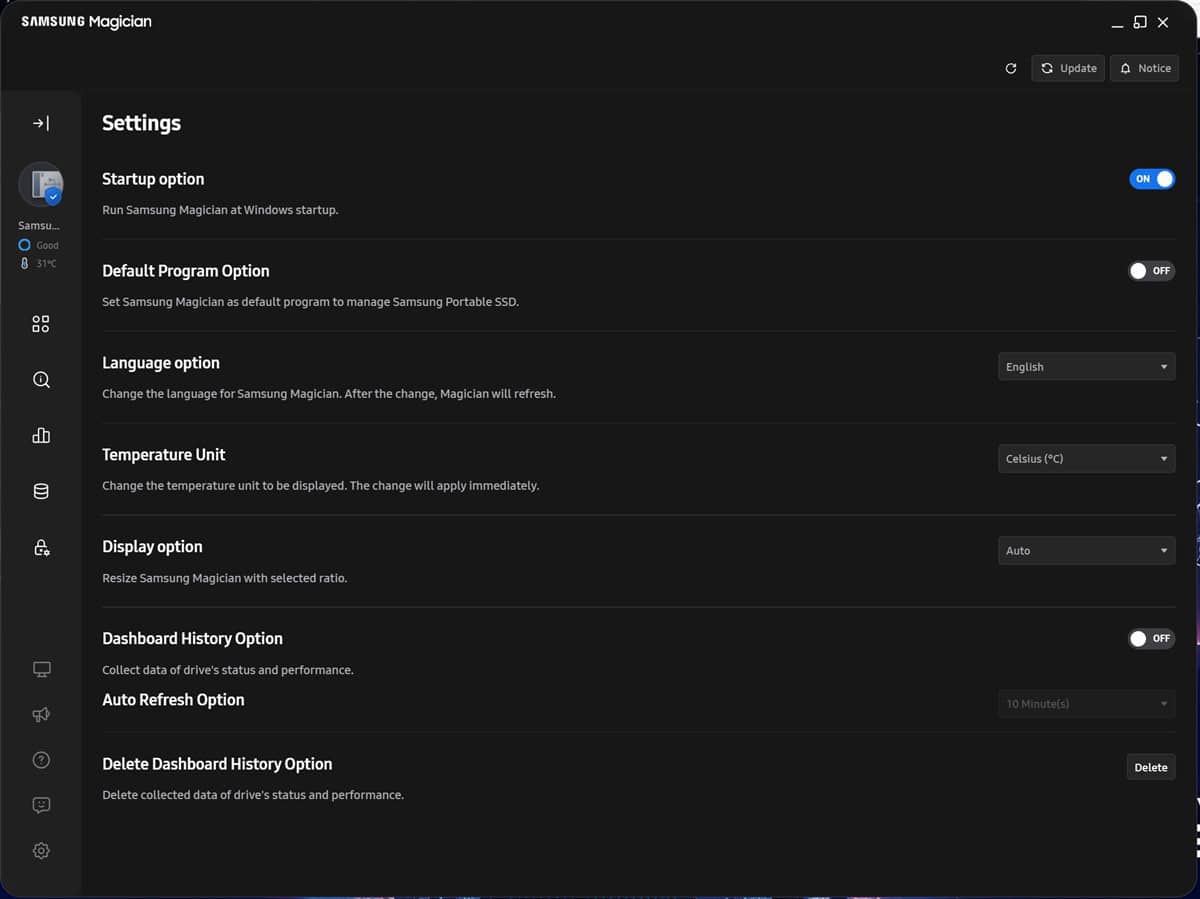1200x899 pixels.
Task: Open the dashboard grid icon
Action: point(41,324)
